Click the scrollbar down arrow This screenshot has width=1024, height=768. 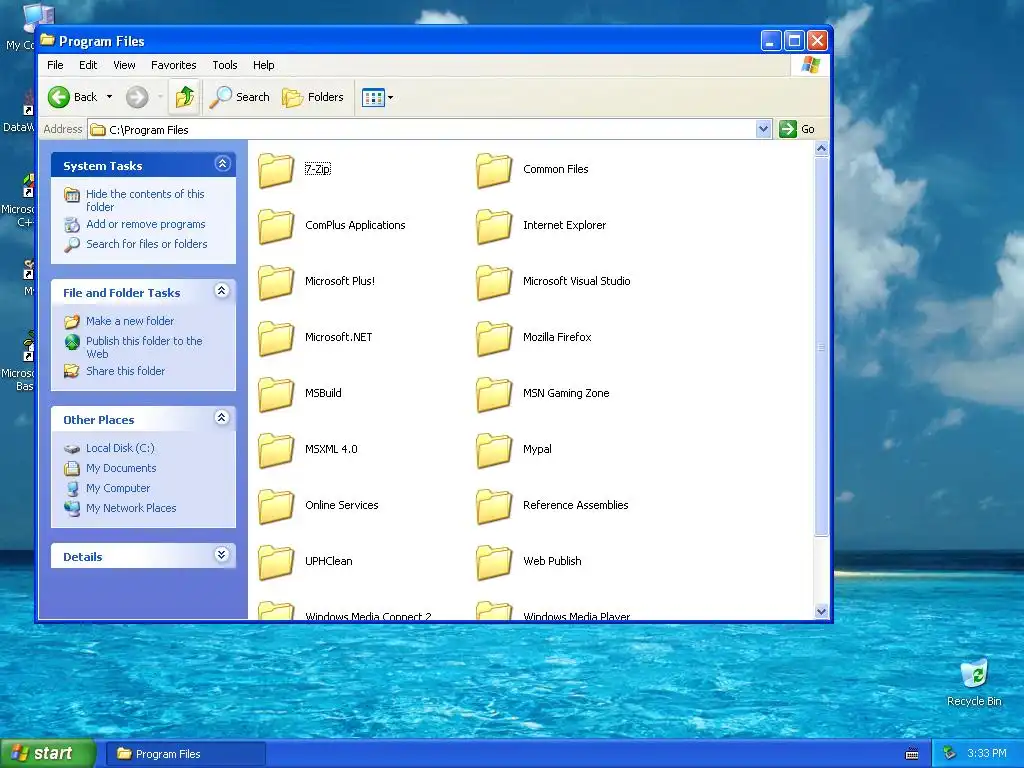point(822,612)
